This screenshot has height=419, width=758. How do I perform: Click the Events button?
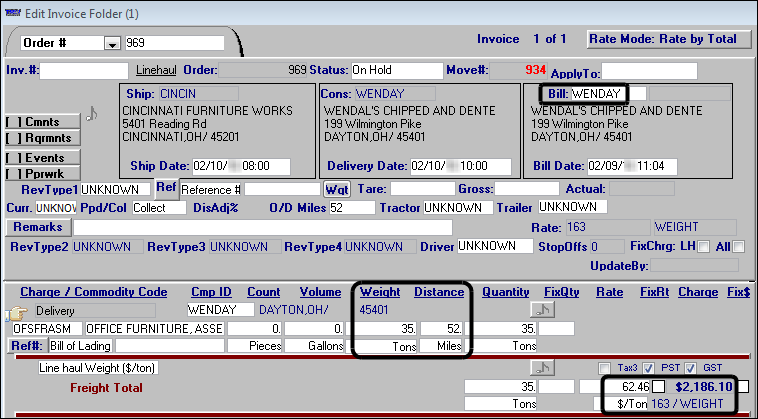(43, 158)
